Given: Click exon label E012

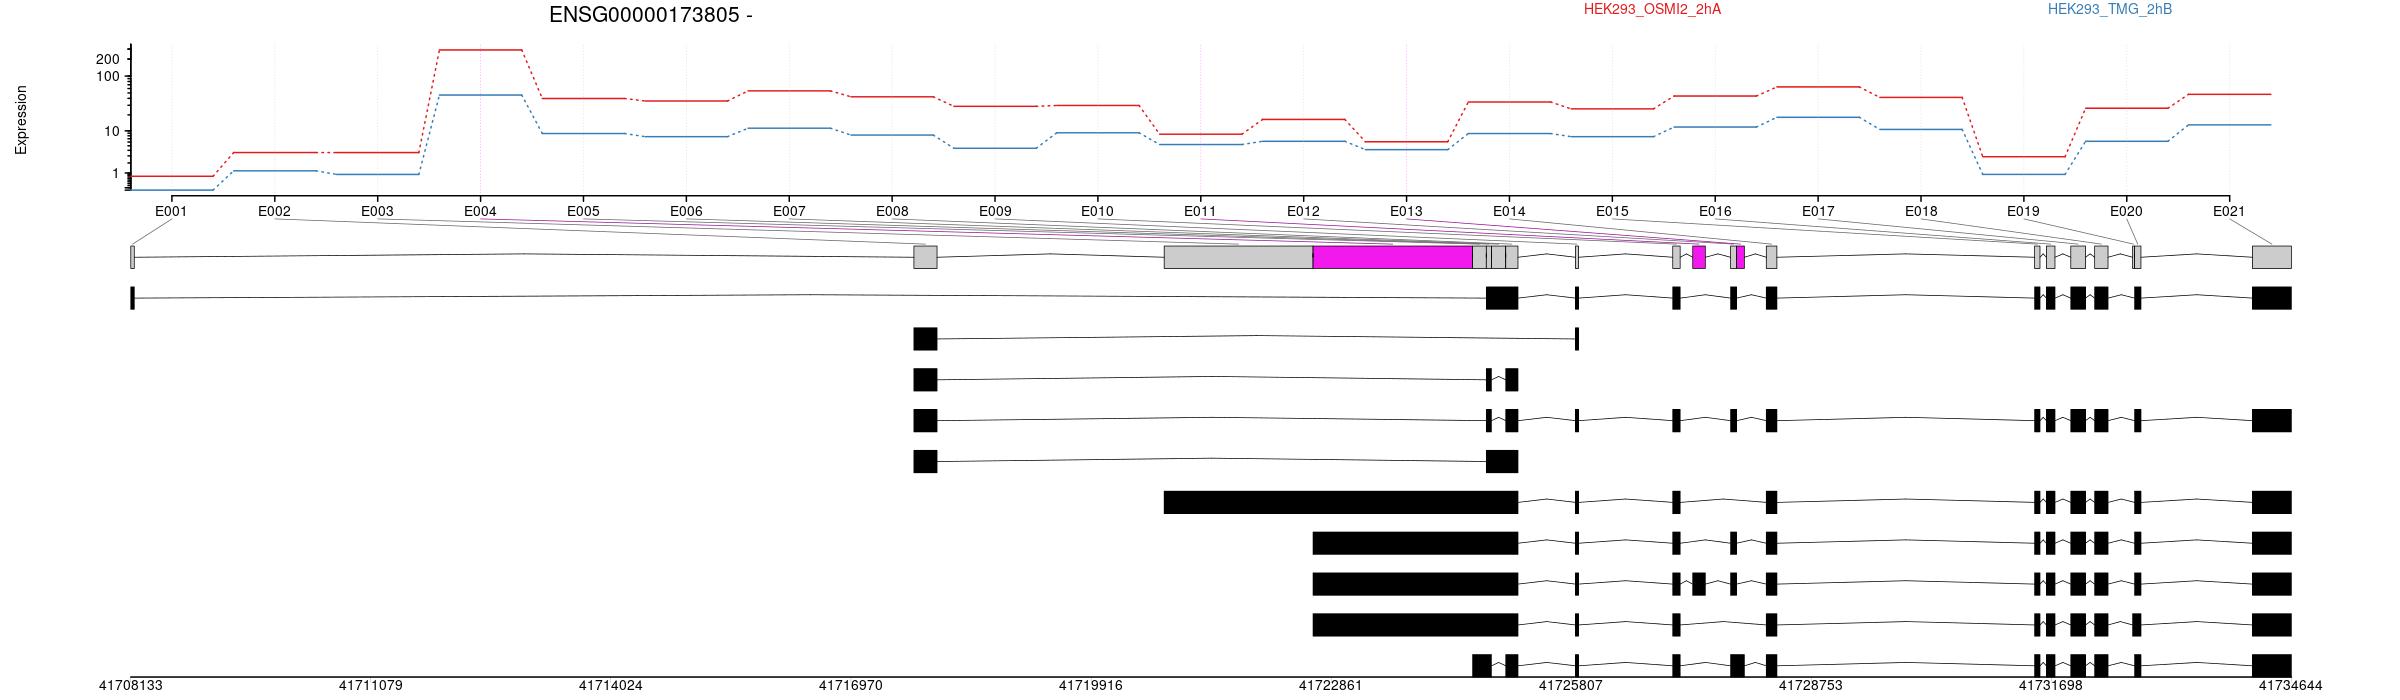Looking at the screenshot, I should (1303, 212).
